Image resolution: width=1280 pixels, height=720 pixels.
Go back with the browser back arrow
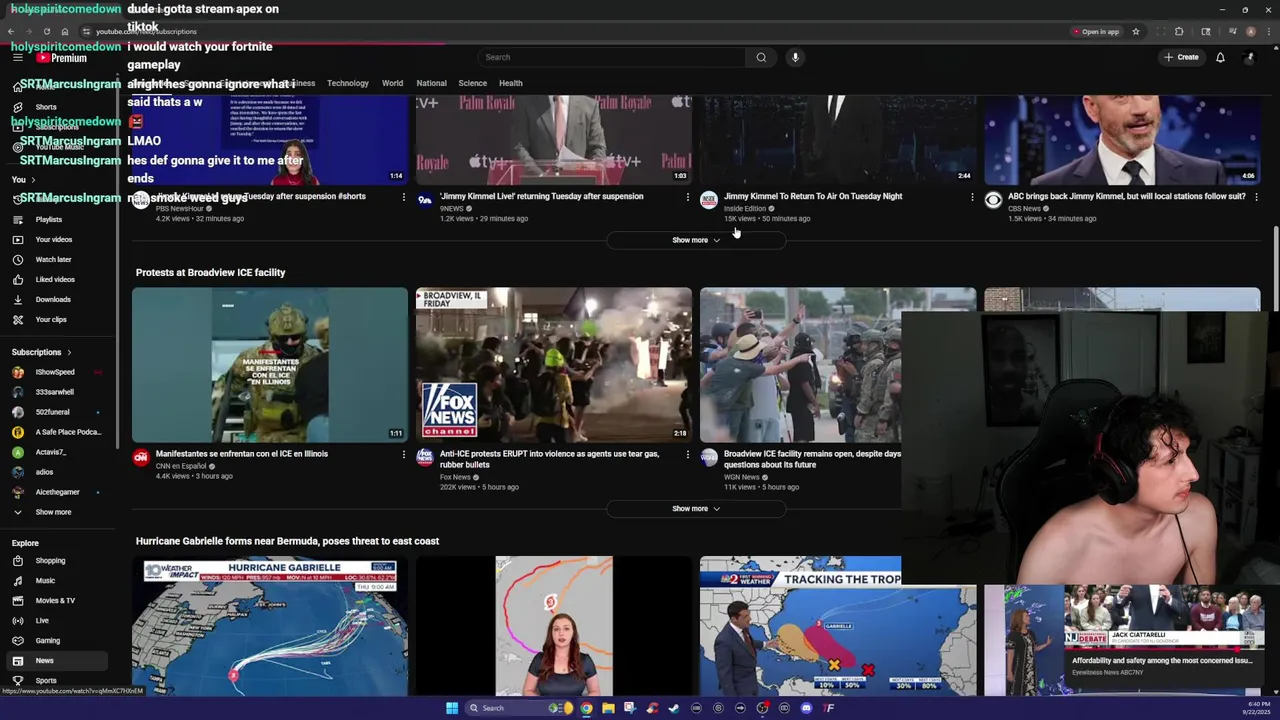[11, 31]
